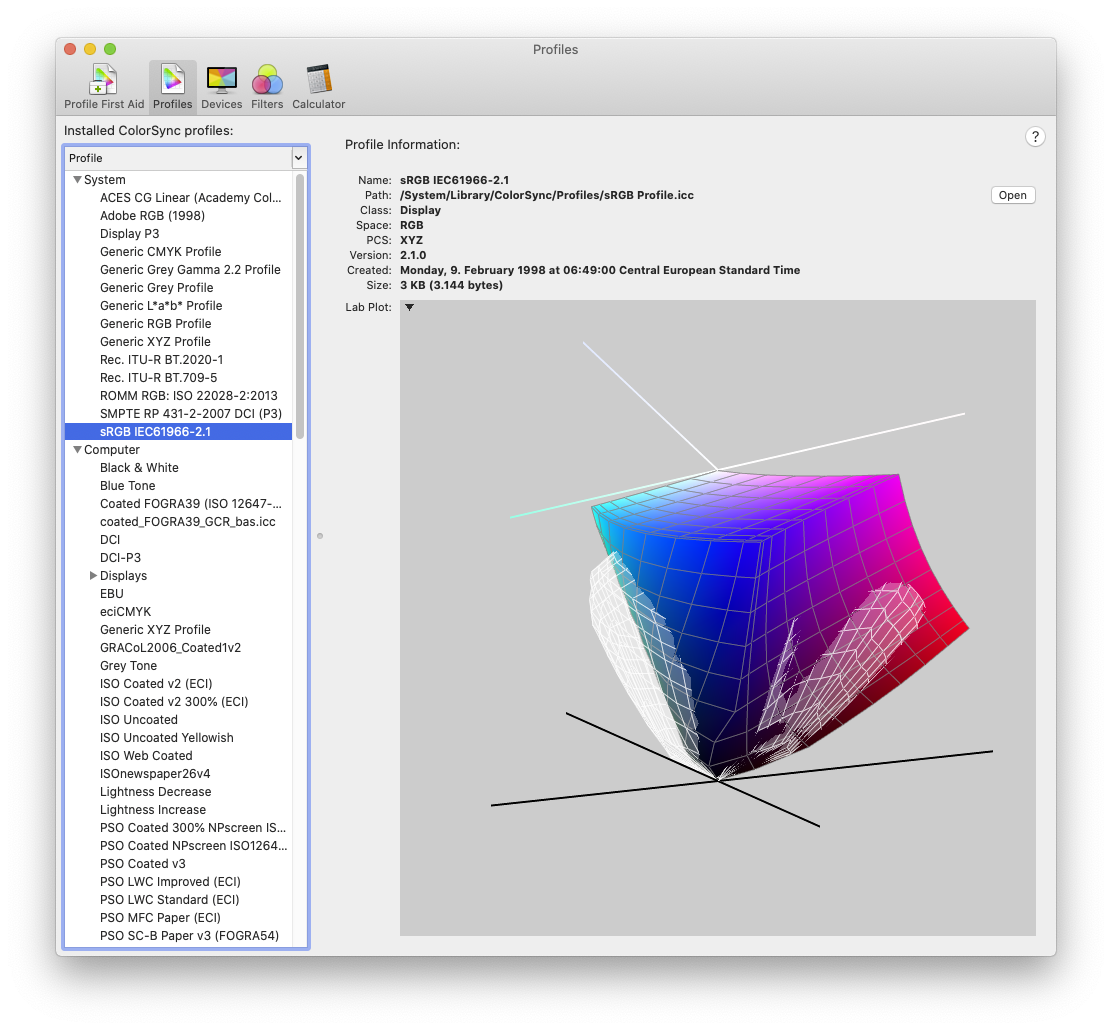Open the Profile column sorting dropdown
Image resolution: width=1112 pixels, height=1030 pixels.
[298, 158]
